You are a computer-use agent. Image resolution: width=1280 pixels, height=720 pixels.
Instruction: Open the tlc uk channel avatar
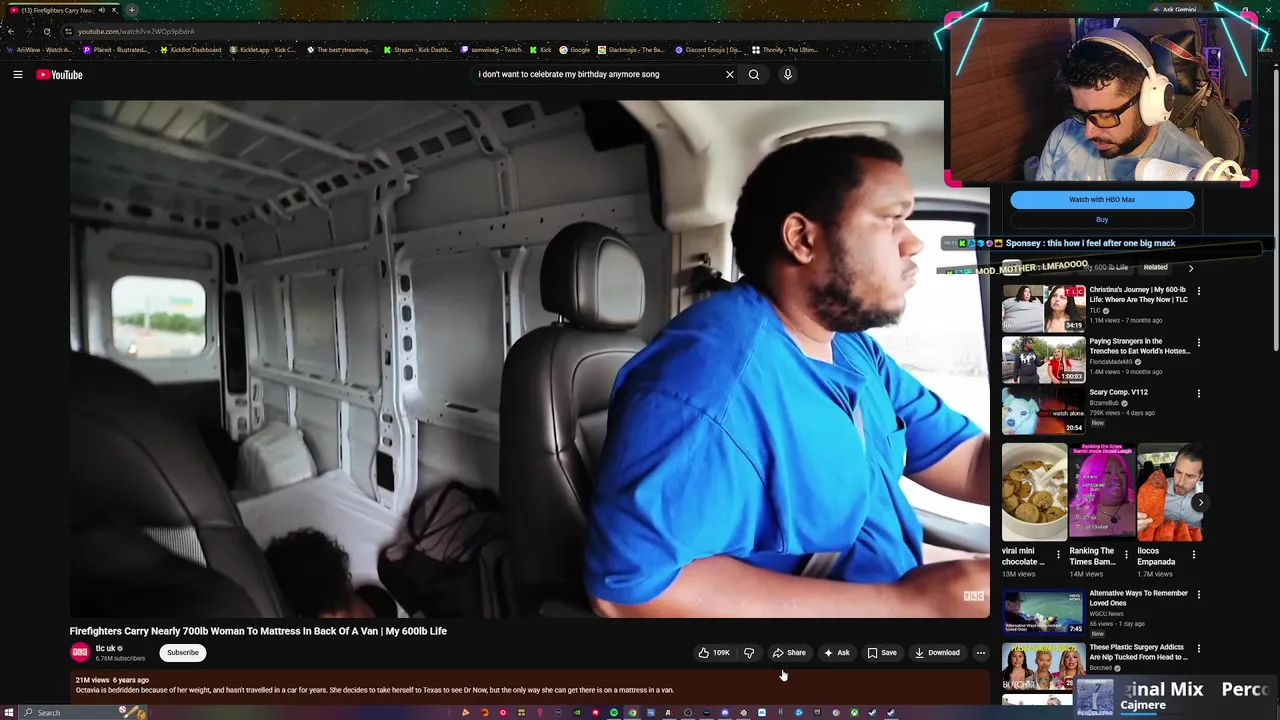tap(80, 653)
